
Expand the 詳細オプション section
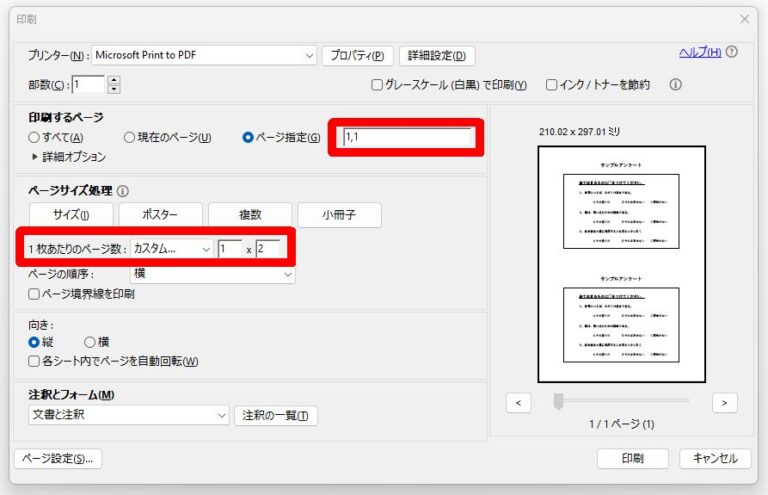(x=35, y=156)
